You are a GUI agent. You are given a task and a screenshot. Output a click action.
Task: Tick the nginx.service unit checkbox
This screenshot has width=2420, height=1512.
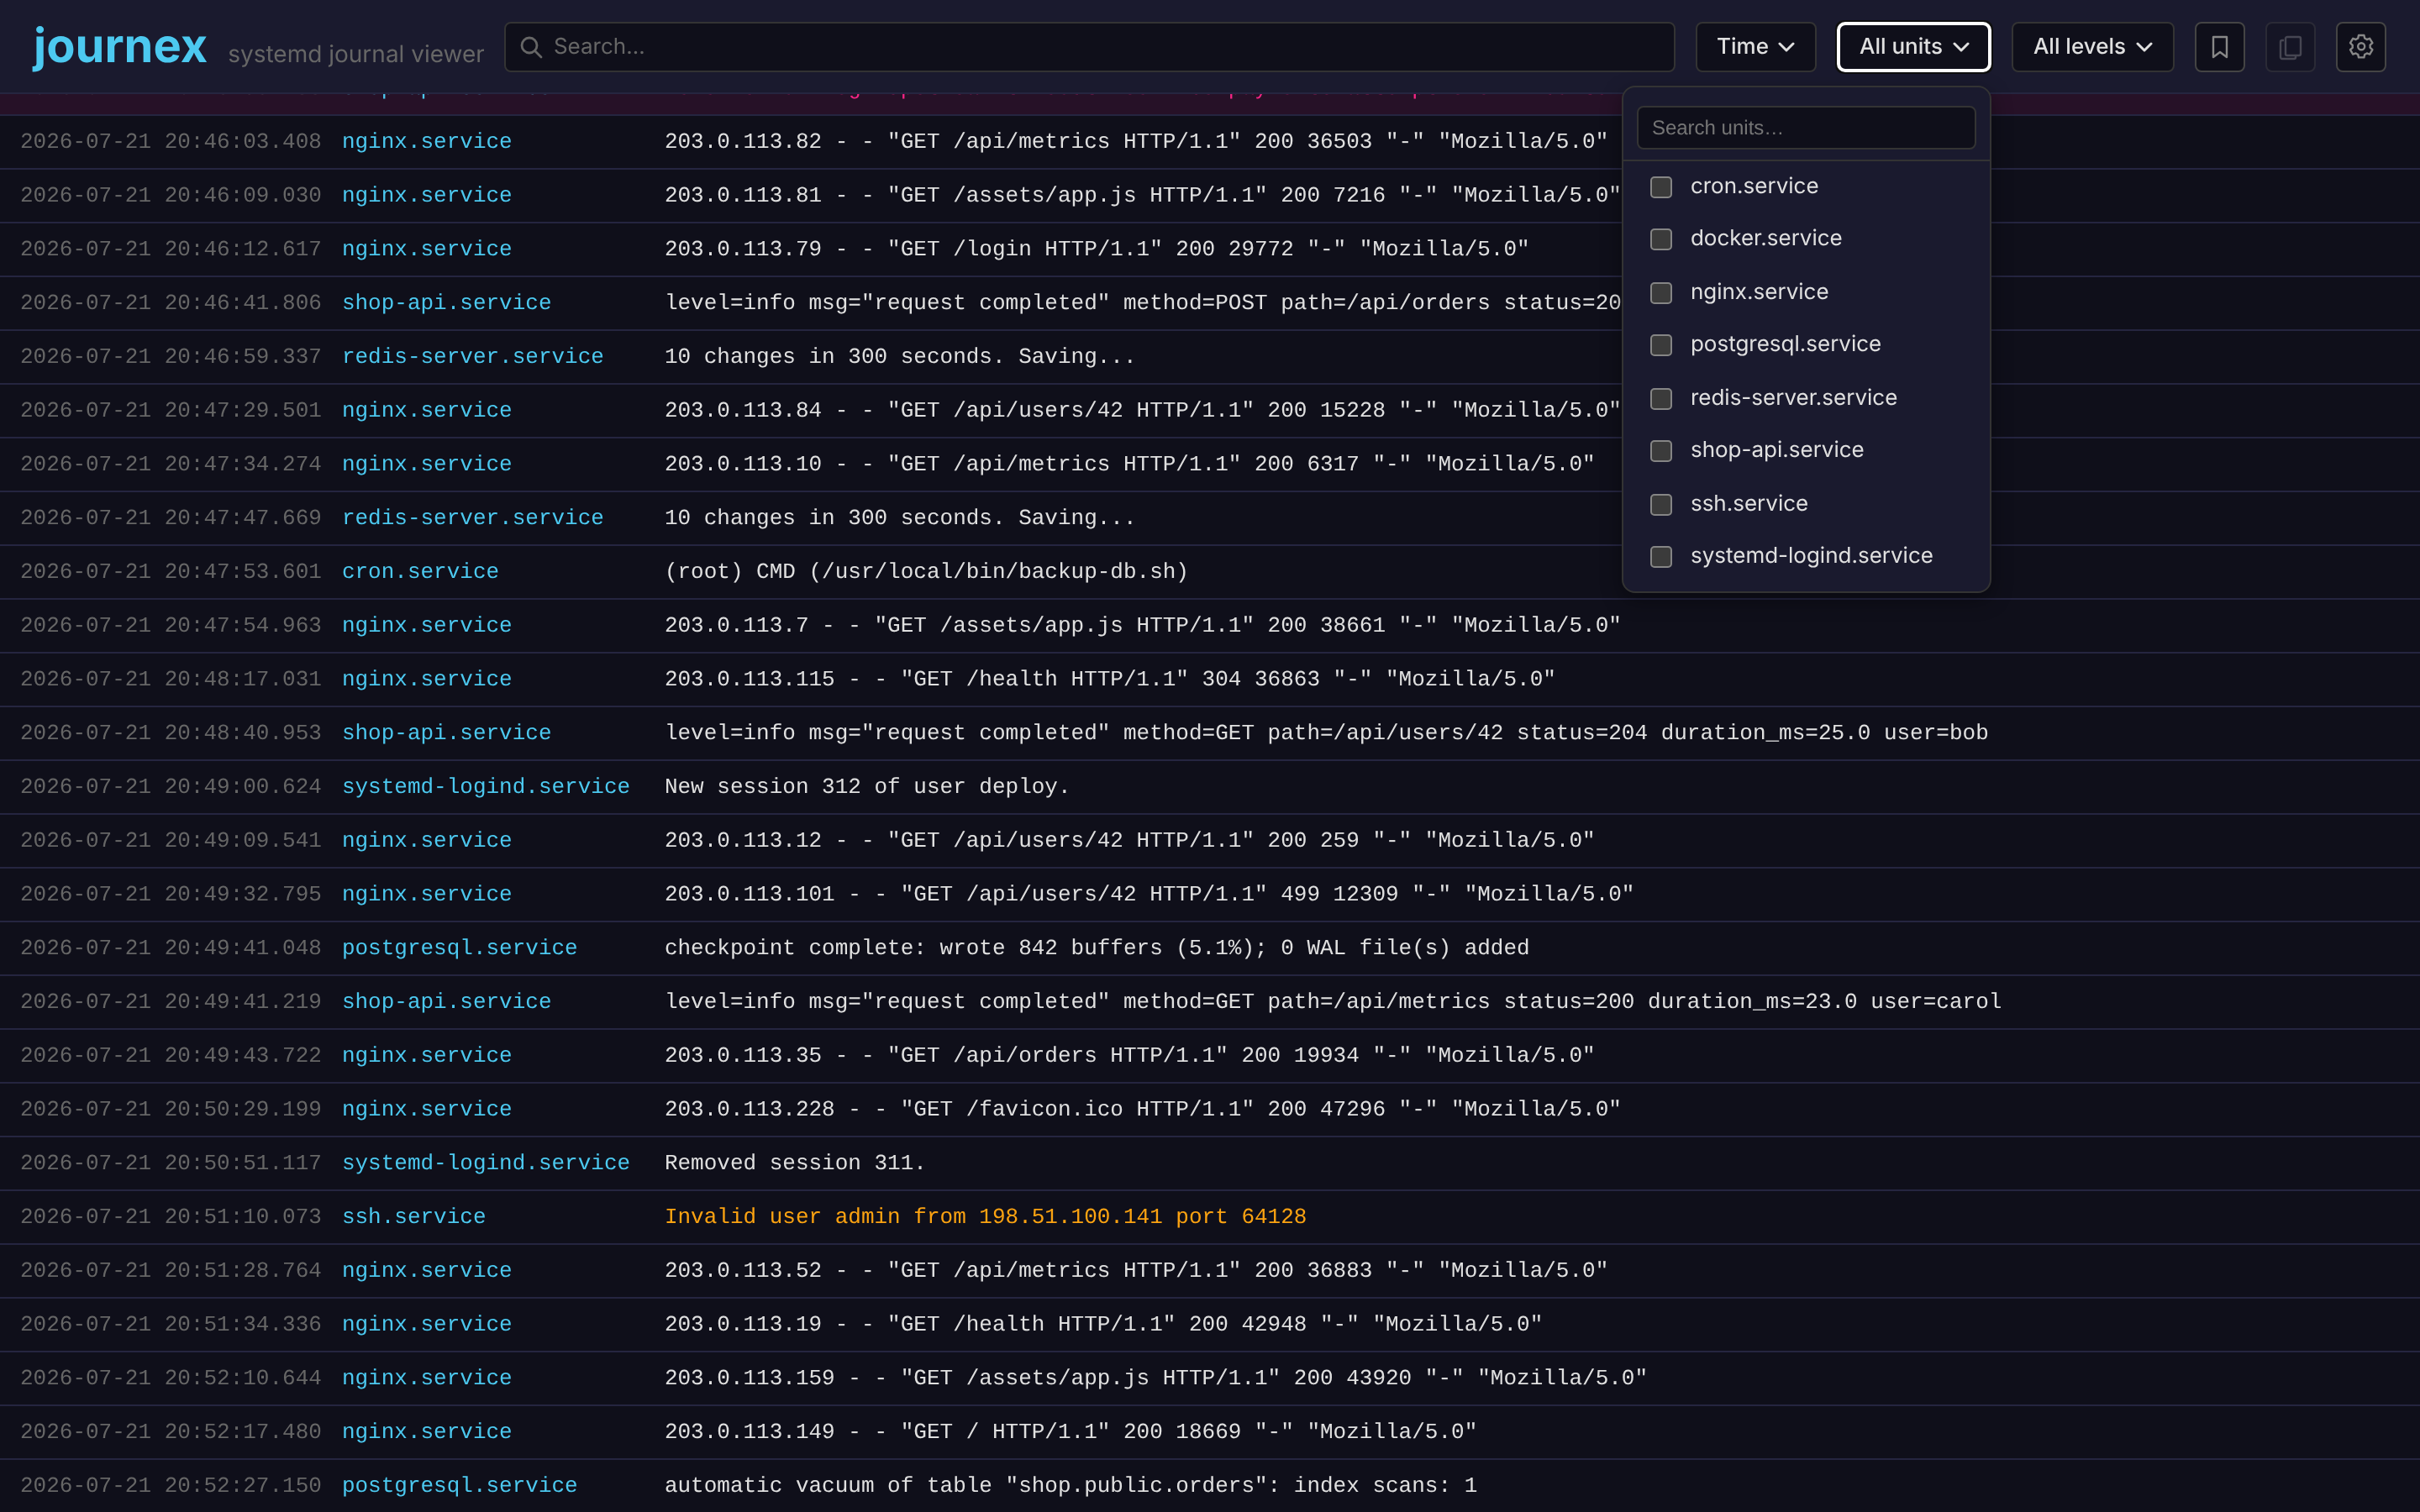click(1661, 293)
